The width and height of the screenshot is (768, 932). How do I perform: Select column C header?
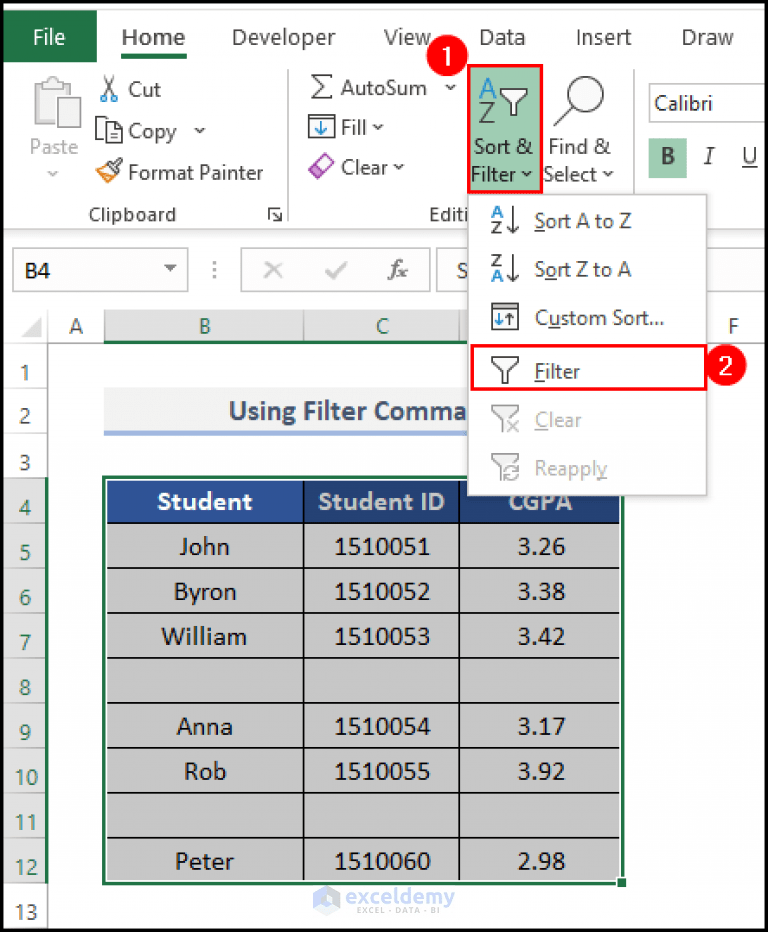pos(382,326)
